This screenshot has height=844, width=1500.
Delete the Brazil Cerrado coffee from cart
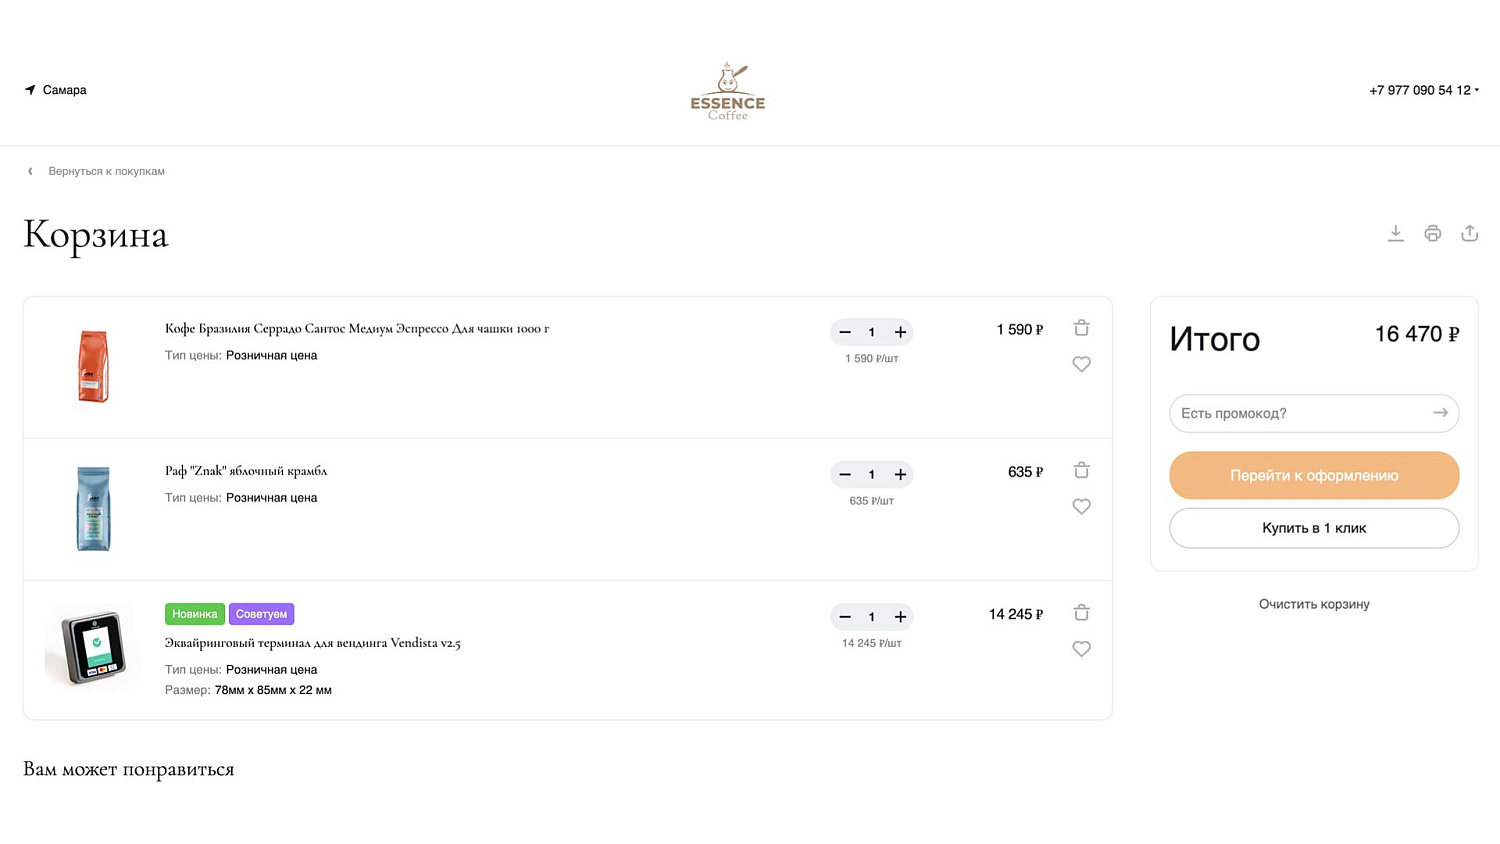(x=1081, y=328)
